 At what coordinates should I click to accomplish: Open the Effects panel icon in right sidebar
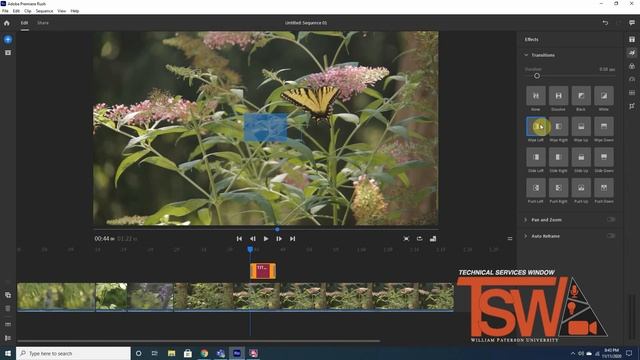click(x=632, y=53)
